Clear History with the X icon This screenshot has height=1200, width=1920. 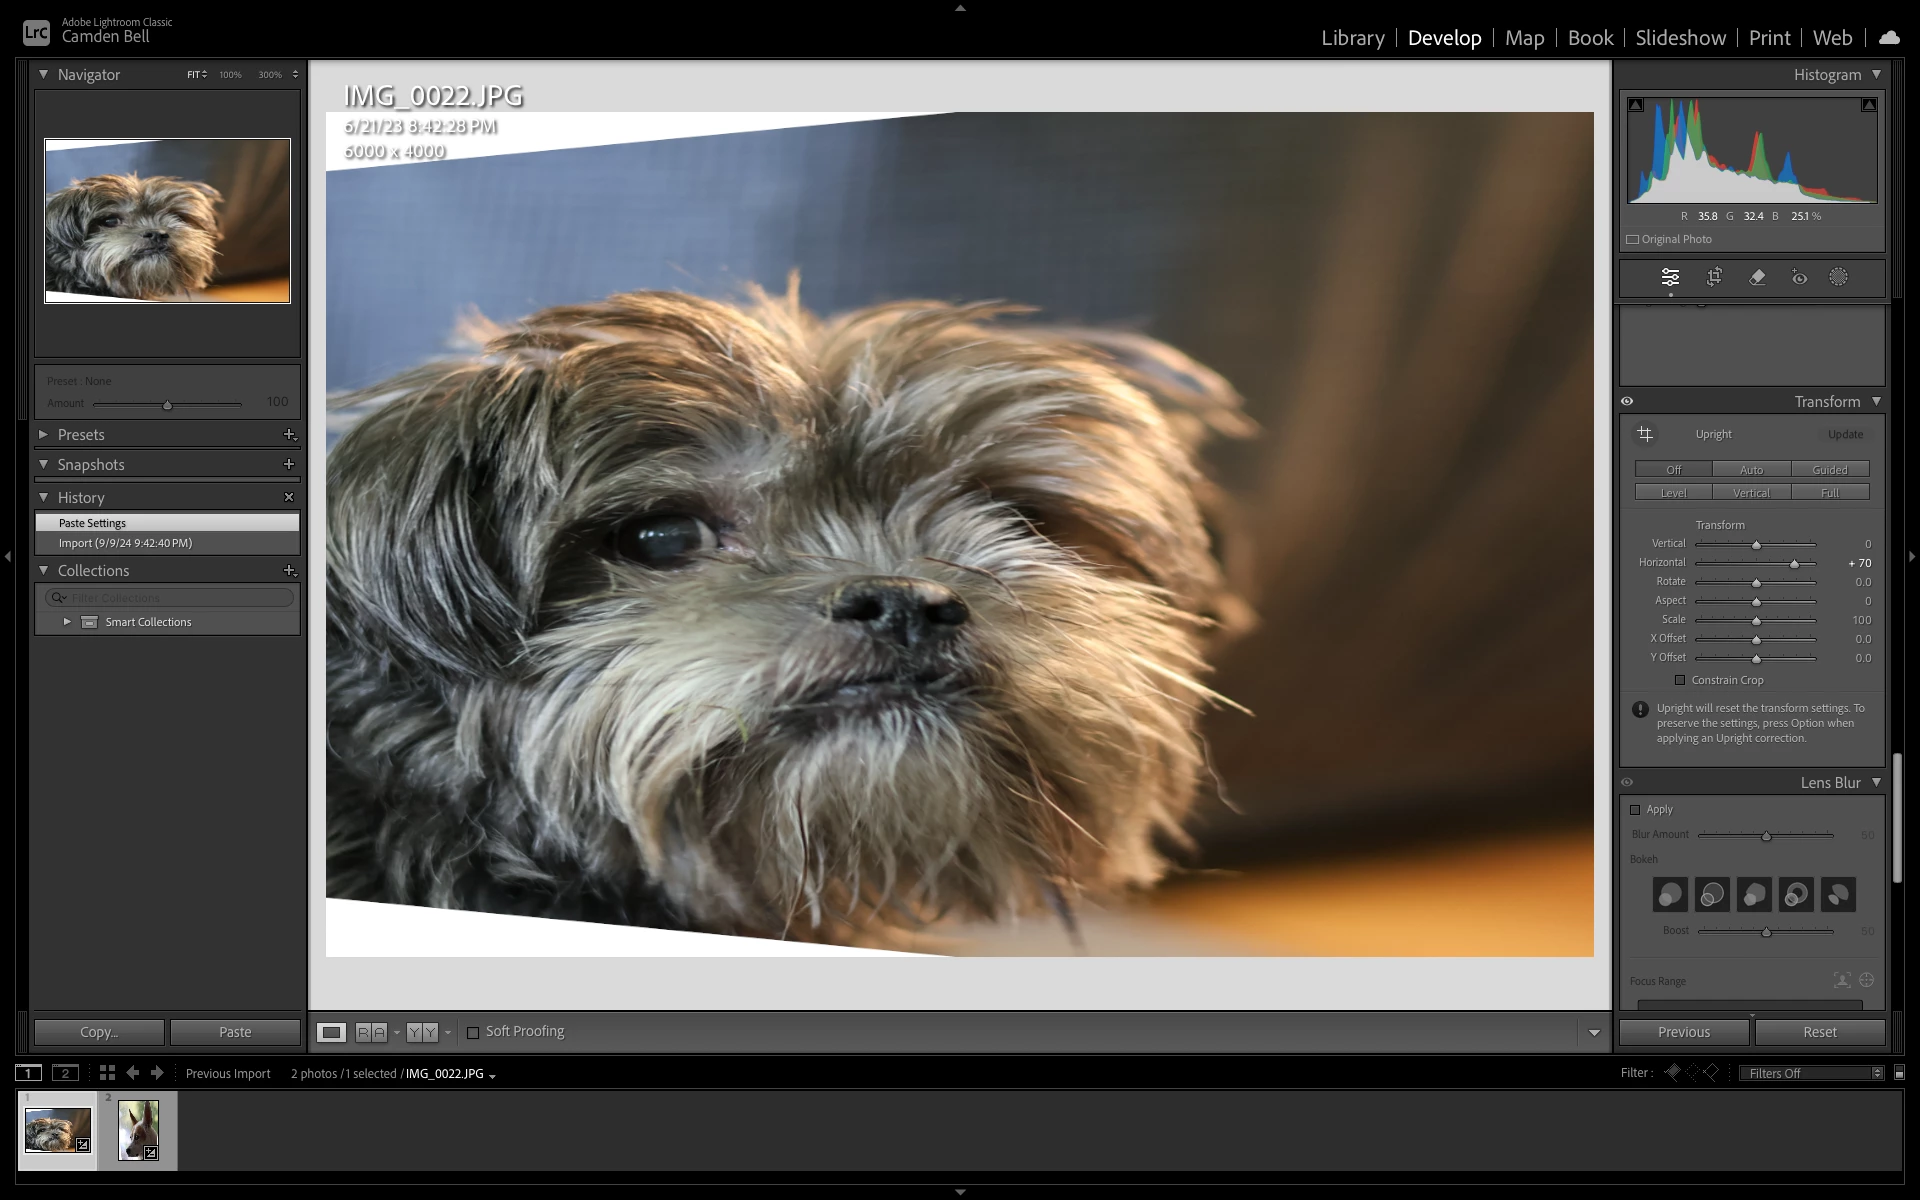coord(289,497)
